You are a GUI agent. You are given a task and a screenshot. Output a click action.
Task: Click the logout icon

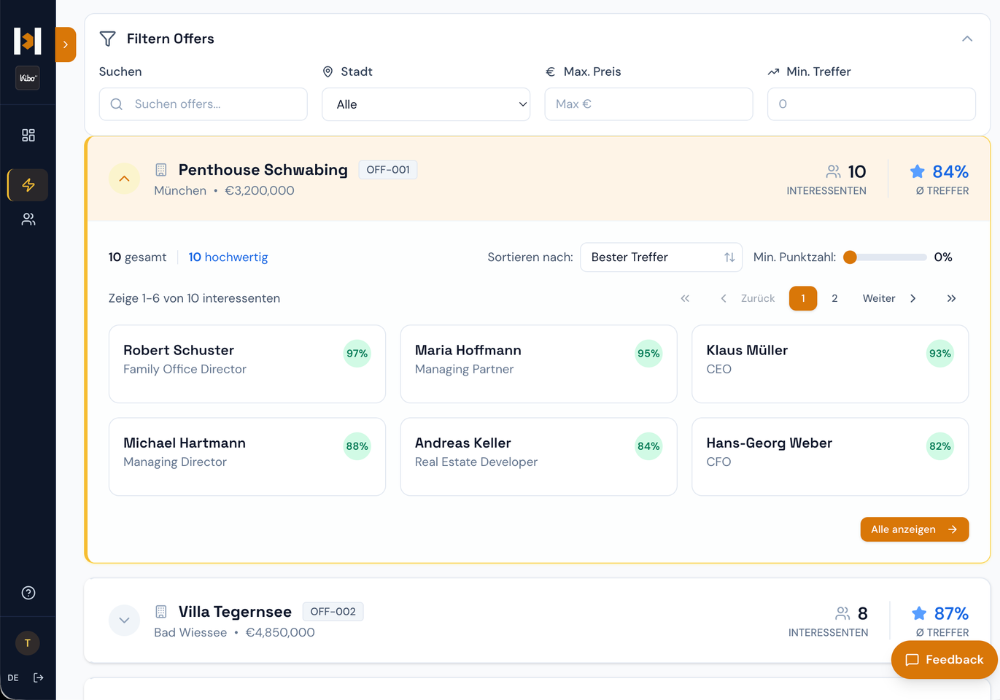click(x=38, y=678)
